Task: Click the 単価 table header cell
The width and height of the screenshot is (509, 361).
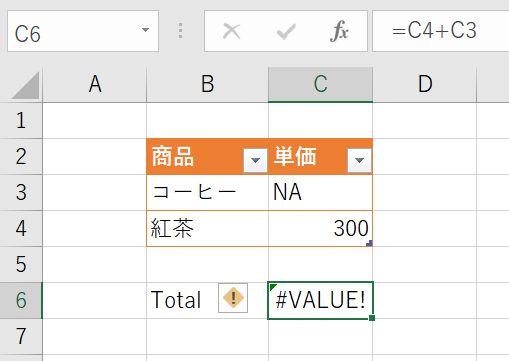Action: click(320, 157)
